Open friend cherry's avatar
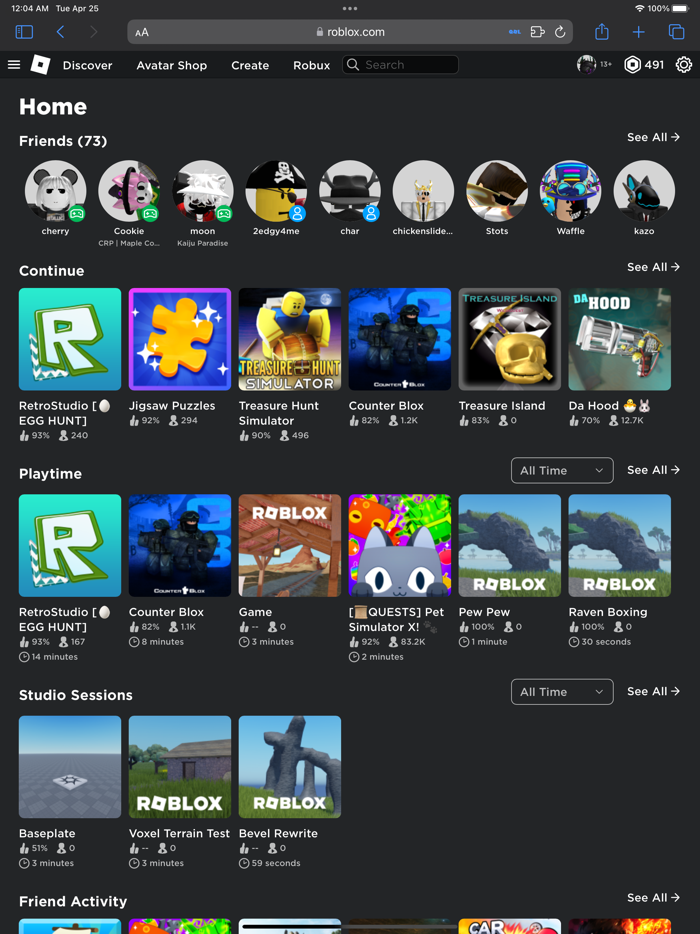This screenshot has width=700, height=934. [x=55, y=191]
